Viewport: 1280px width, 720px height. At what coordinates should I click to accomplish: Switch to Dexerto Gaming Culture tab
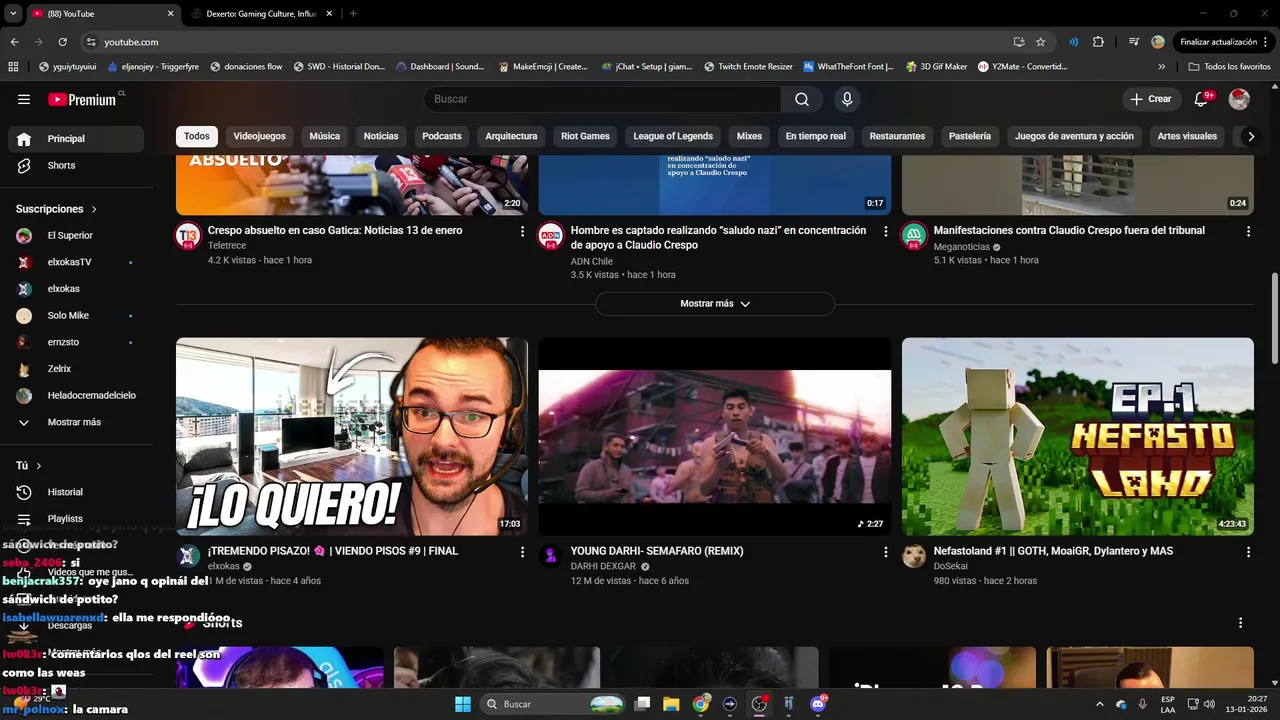click(260, 14)
